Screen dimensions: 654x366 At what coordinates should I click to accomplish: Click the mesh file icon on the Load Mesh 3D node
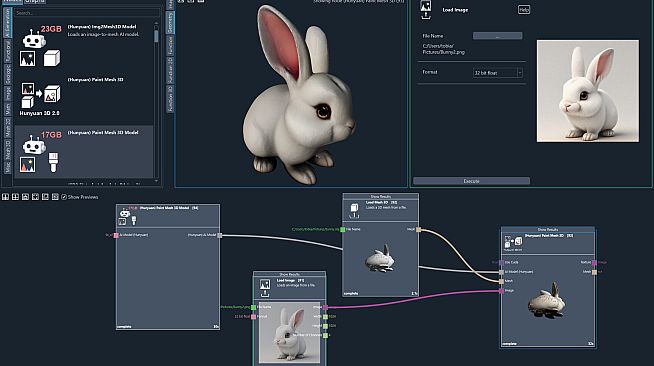click(354, 211)
